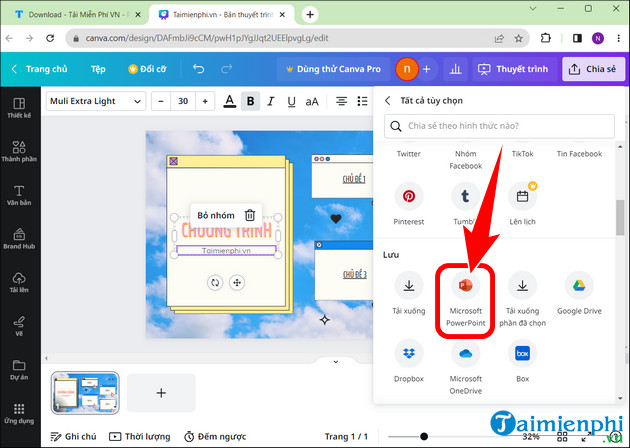Add a new page with plus

click(x=161, y=393)
